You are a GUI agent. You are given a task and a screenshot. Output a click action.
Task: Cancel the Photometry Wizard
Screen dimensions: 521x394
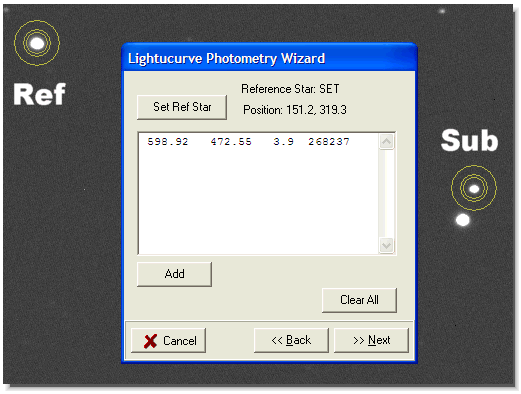[x=168, y=340]
